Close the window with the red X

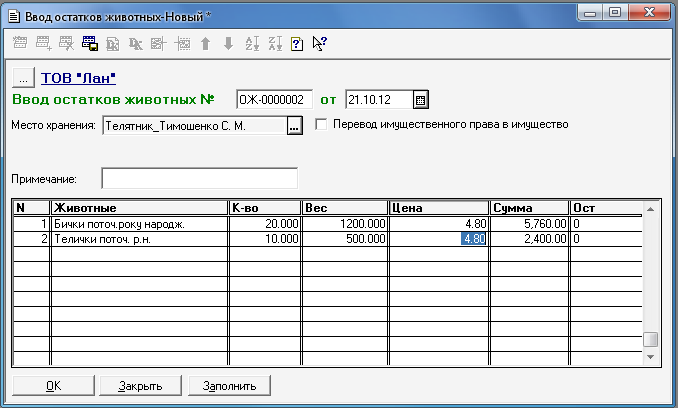point(649,13)
